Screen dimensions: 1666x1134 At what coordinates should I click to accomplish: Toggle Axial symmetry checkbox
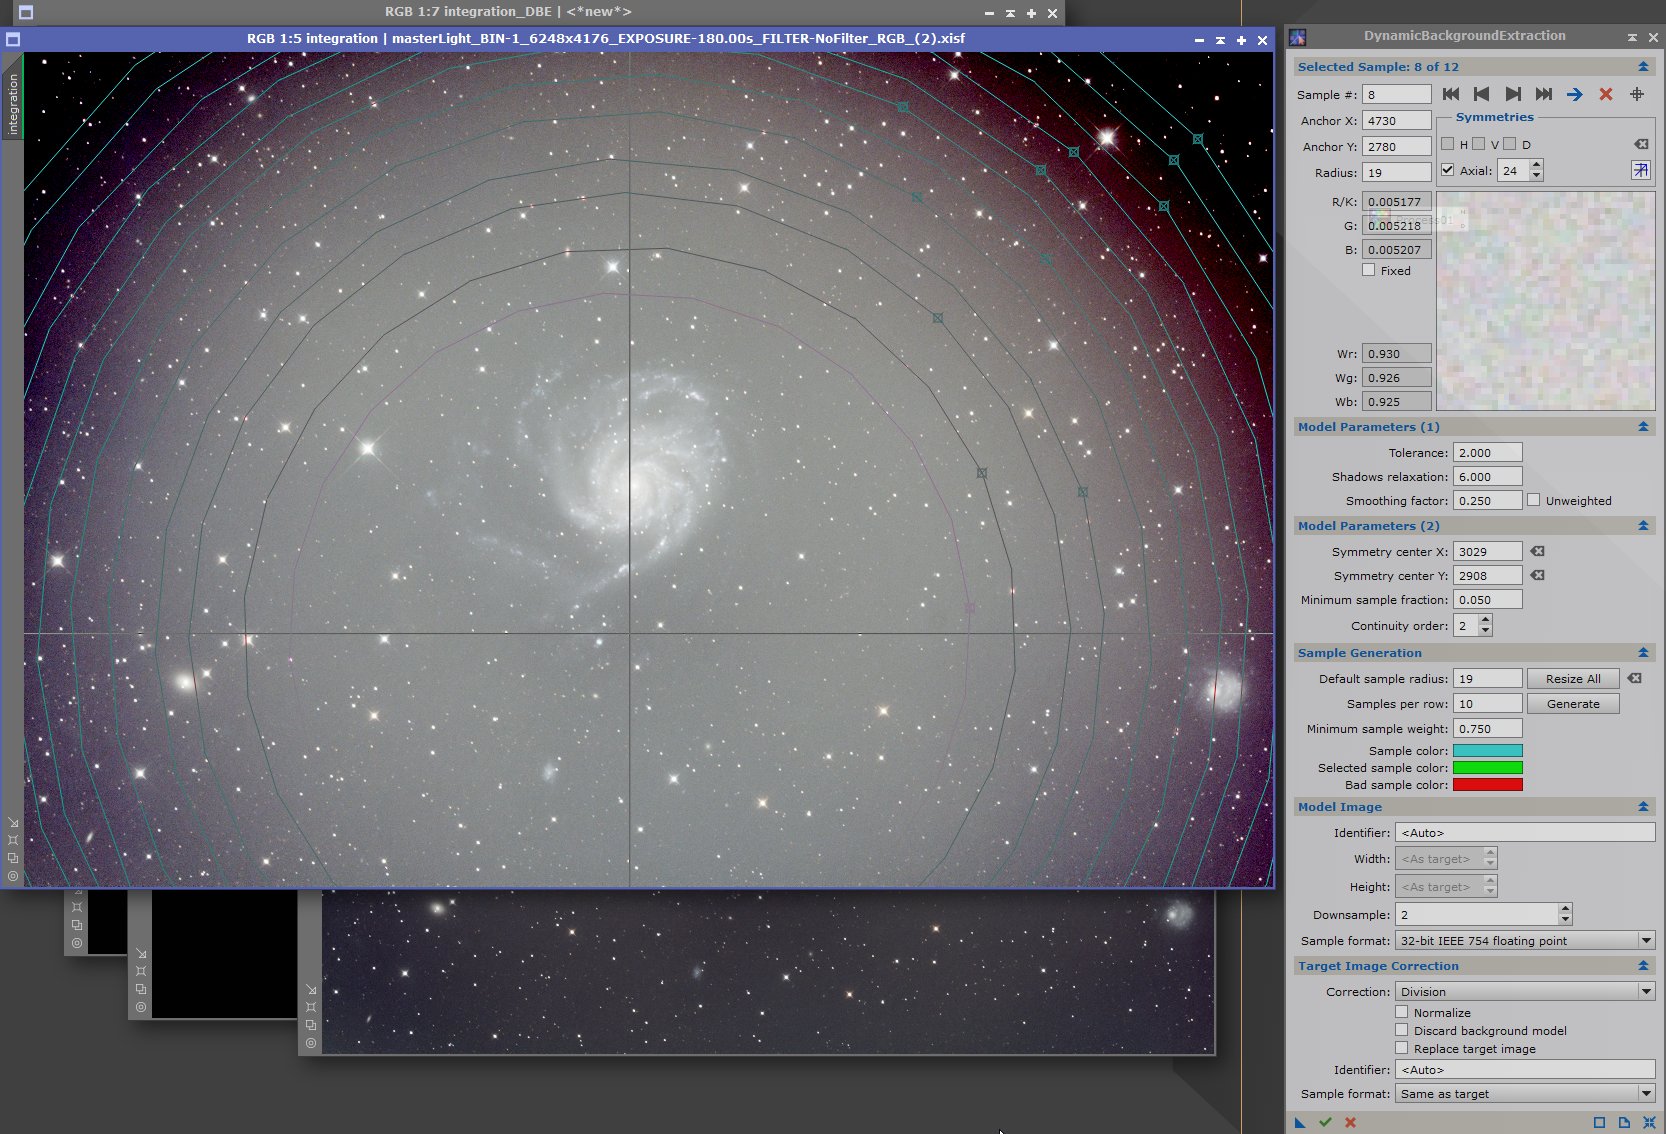point(1447,170)
